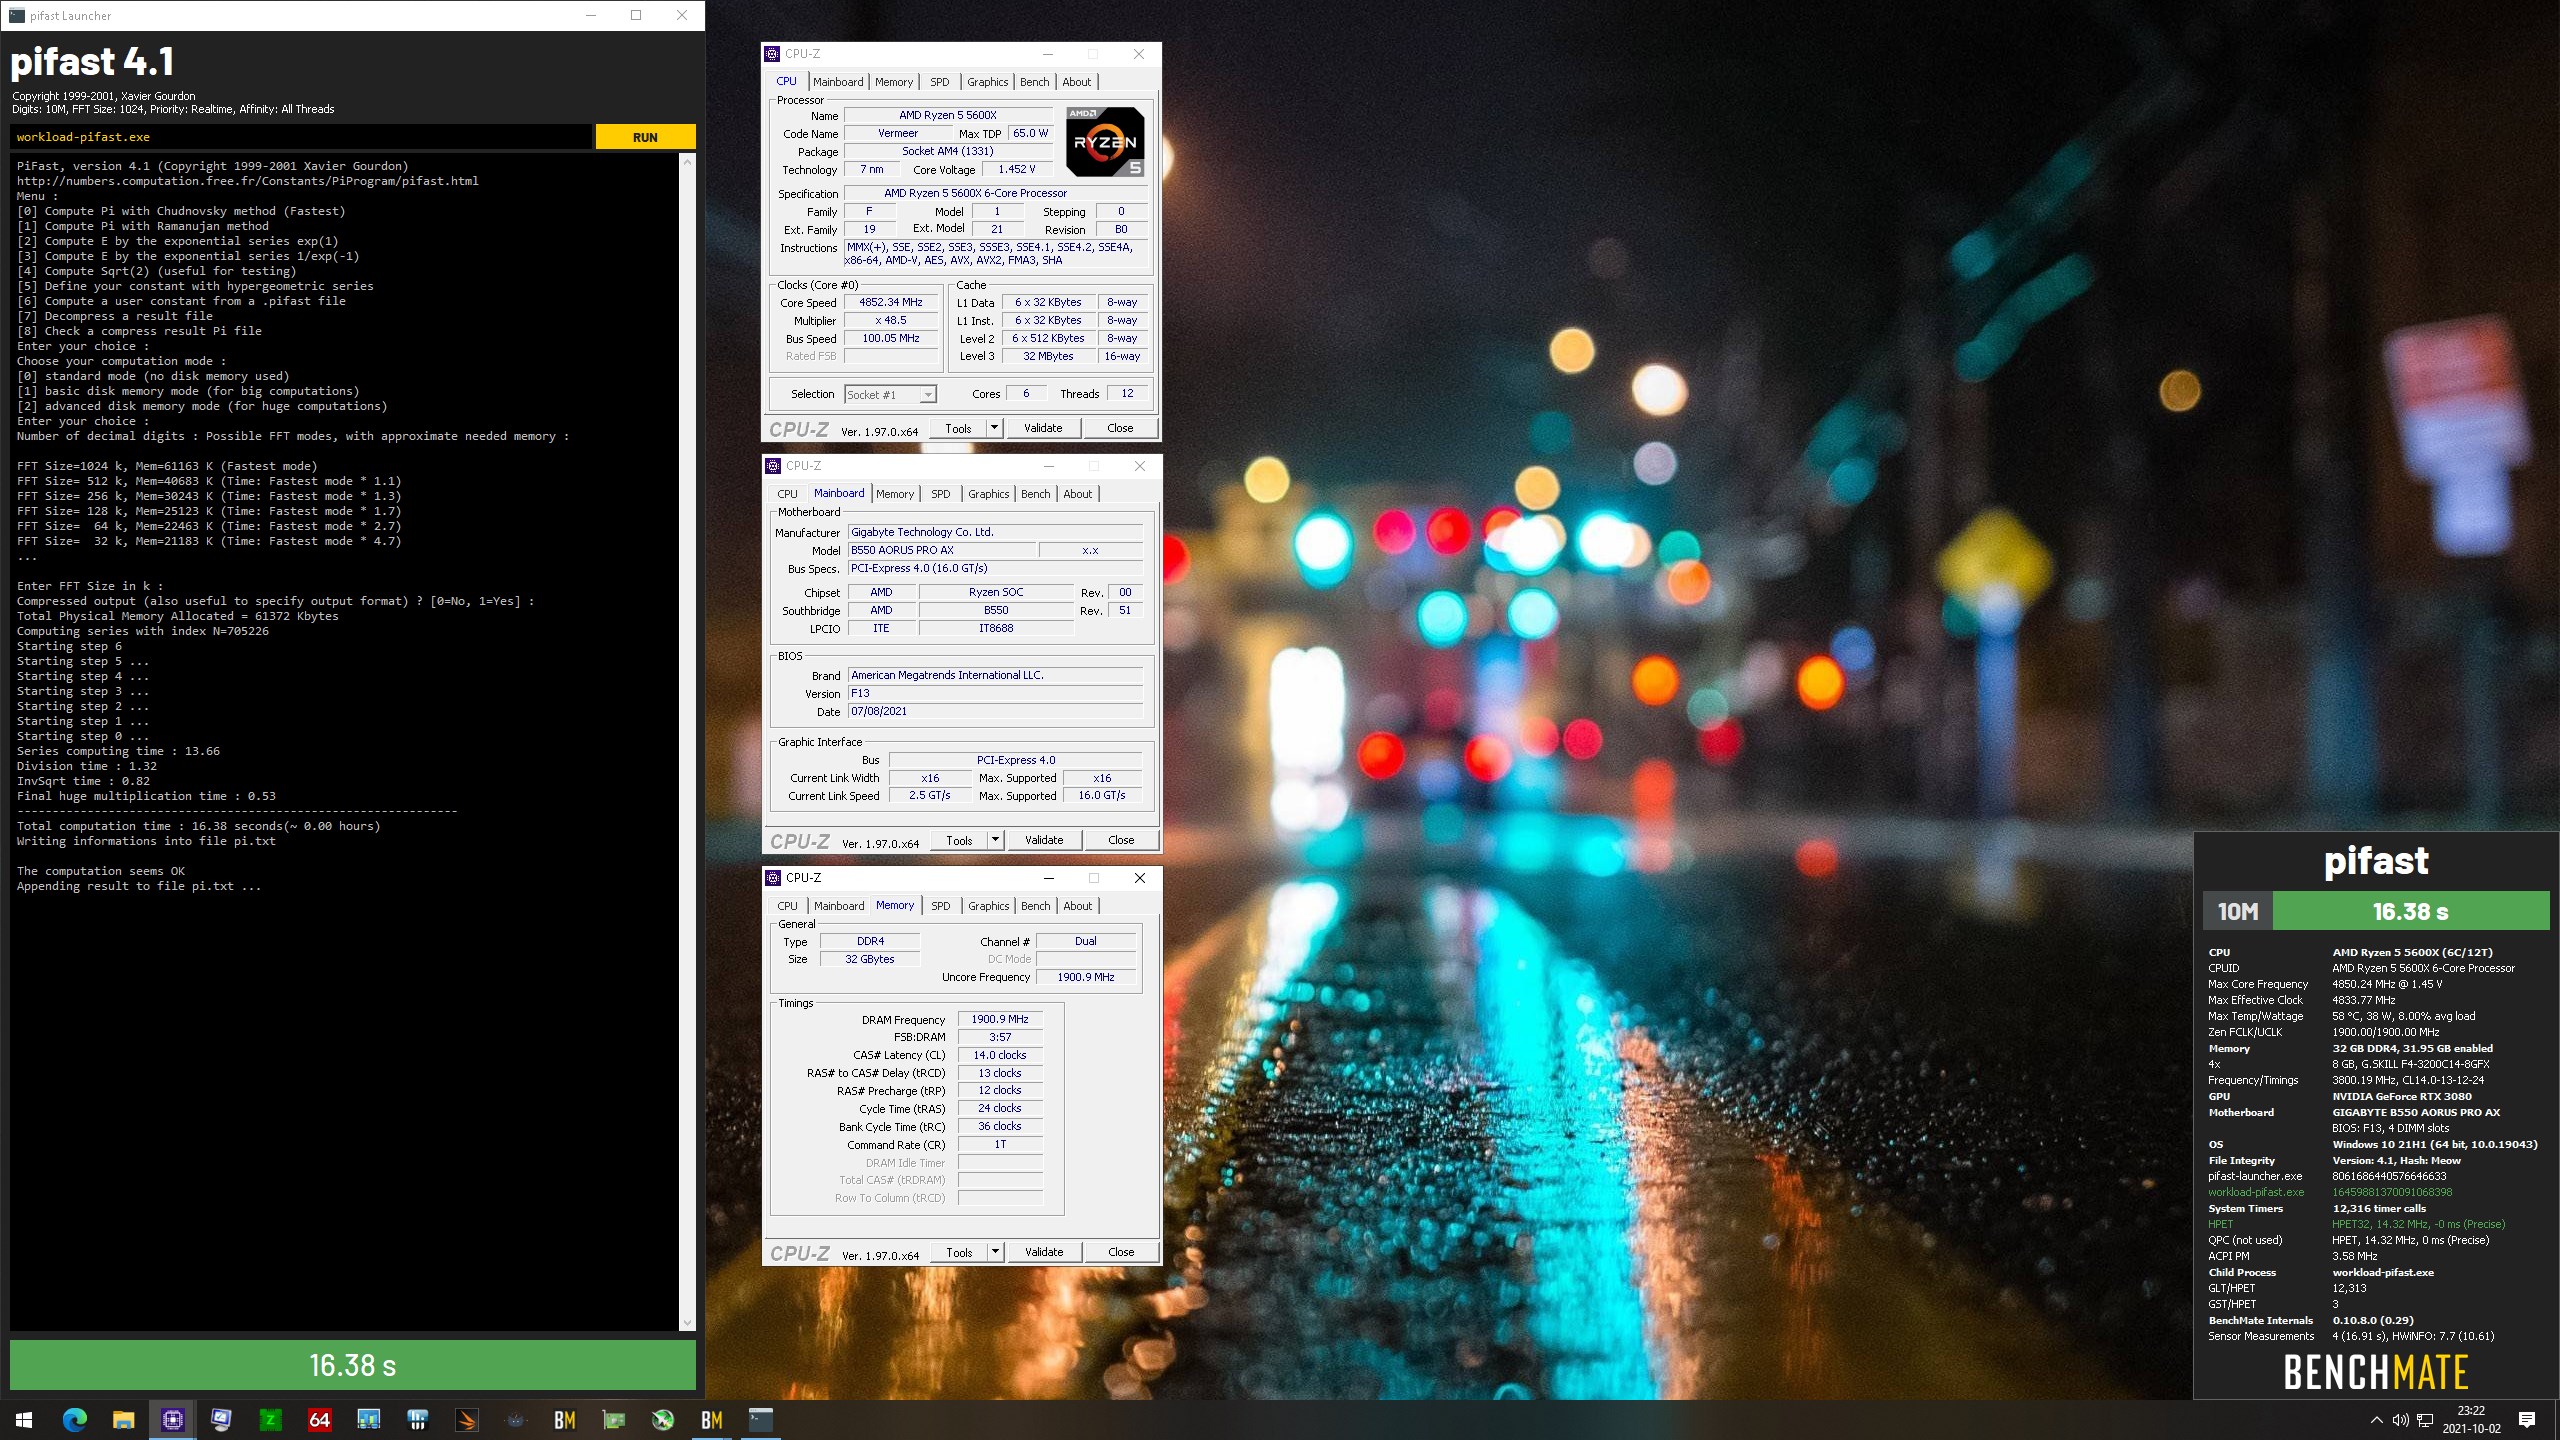Click the blue computer monitor taskbar icon
The width and height of the screenshot is (2560, 1440).
click(221, 1420)
